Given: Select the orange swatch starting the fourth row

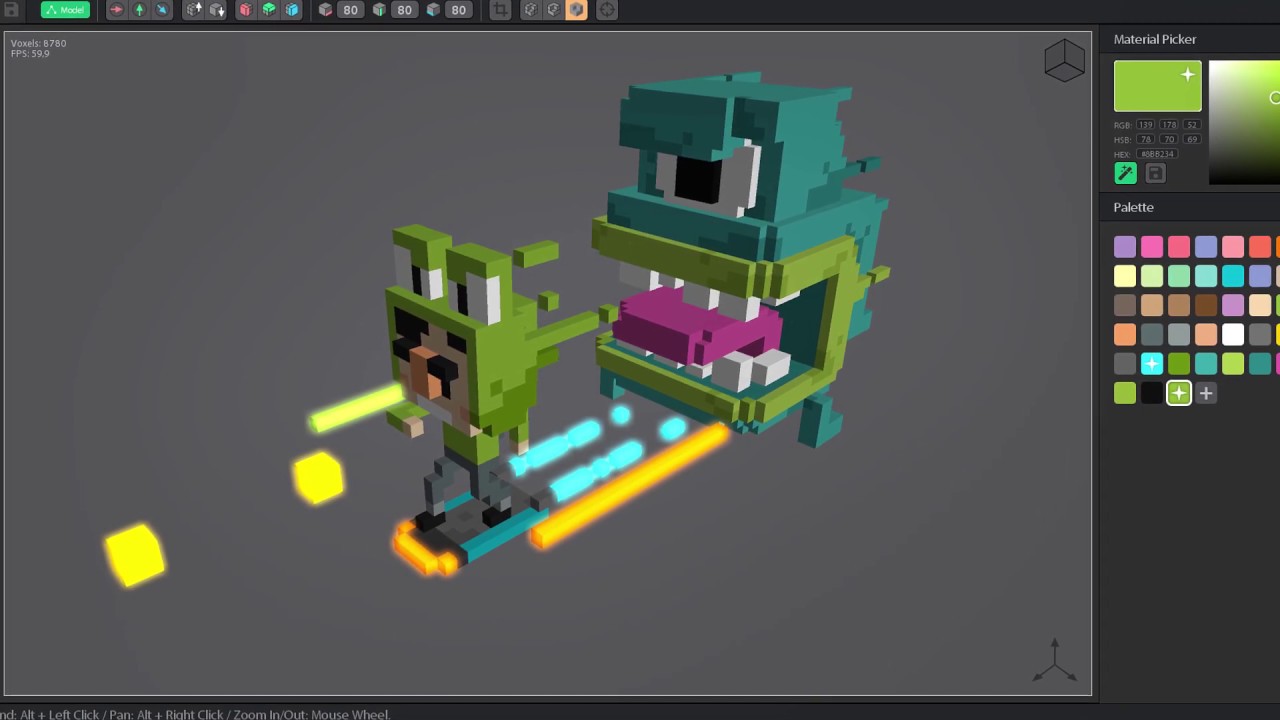Looking at the screenshot, I should tap(1125, 334).
